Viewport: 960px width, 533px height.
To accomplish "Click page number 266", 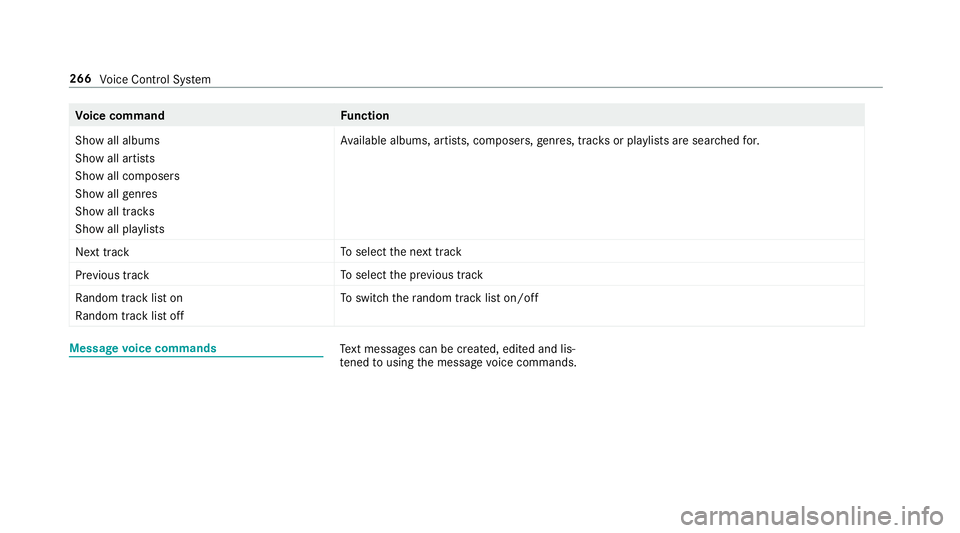I will (80, 78).
